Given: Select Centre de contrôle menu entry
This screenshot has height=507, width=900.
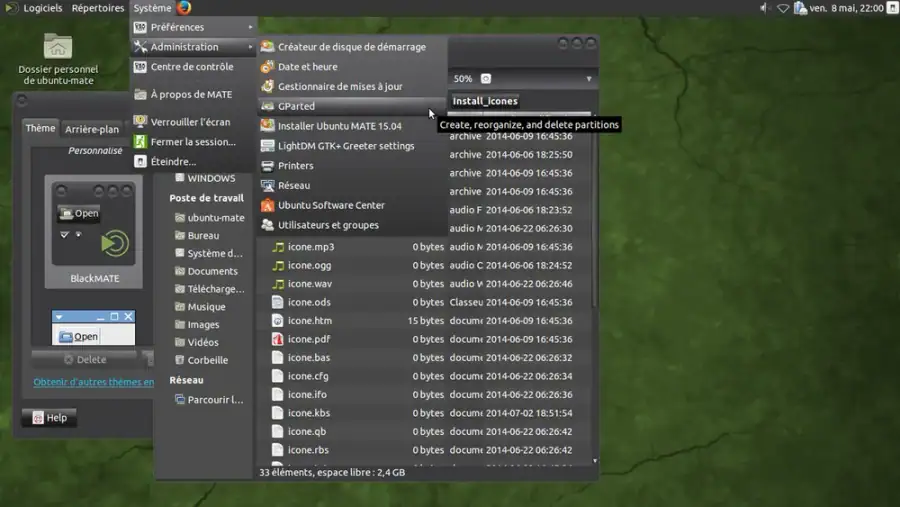Looking at the screenshot, I should (193, 67).
